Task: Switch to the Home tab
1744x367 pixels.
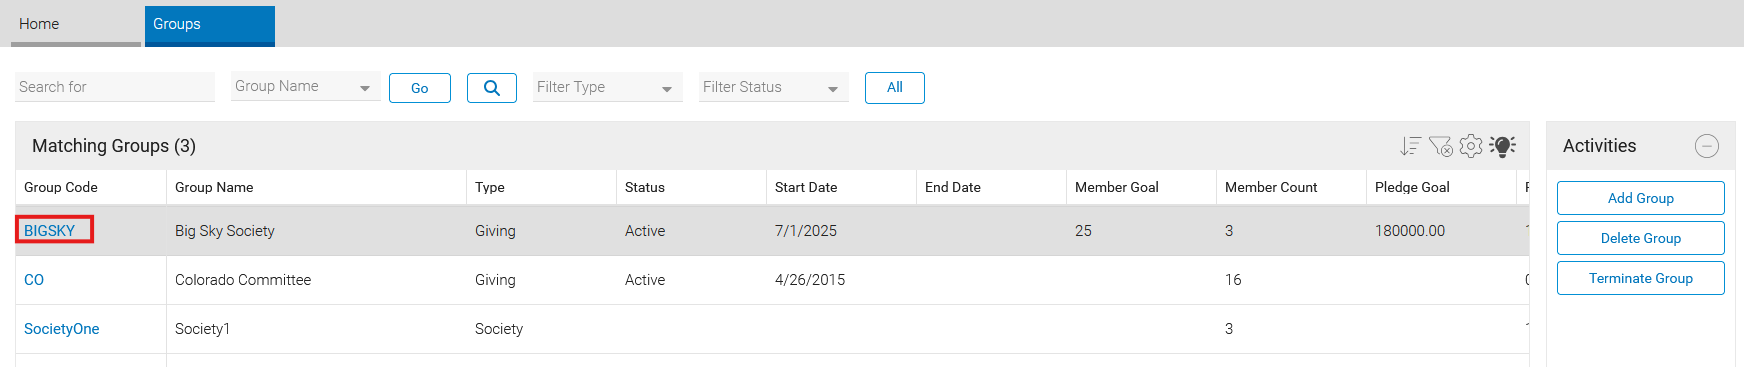Action: (76, 24)
